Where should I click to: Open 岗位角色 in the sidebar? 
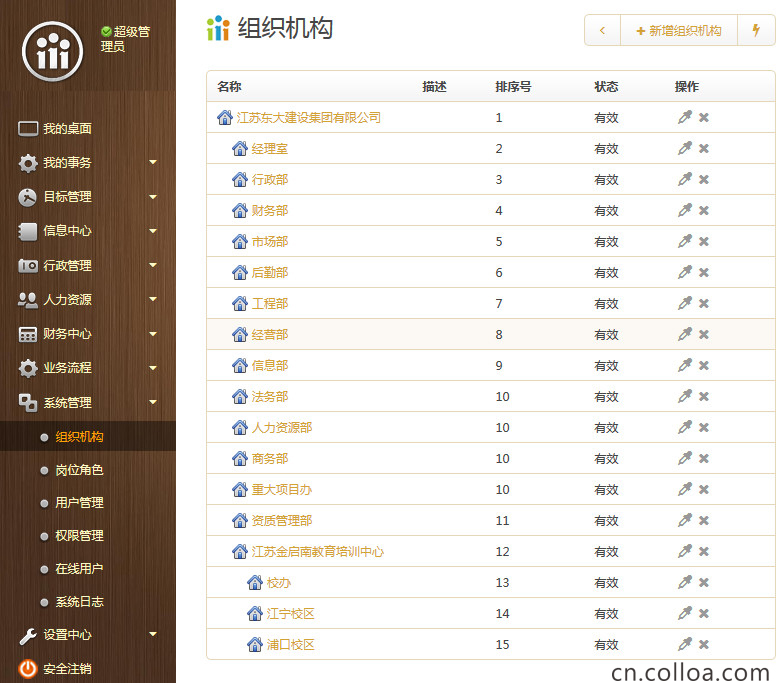pyautogui.click(x=79, y=469)
